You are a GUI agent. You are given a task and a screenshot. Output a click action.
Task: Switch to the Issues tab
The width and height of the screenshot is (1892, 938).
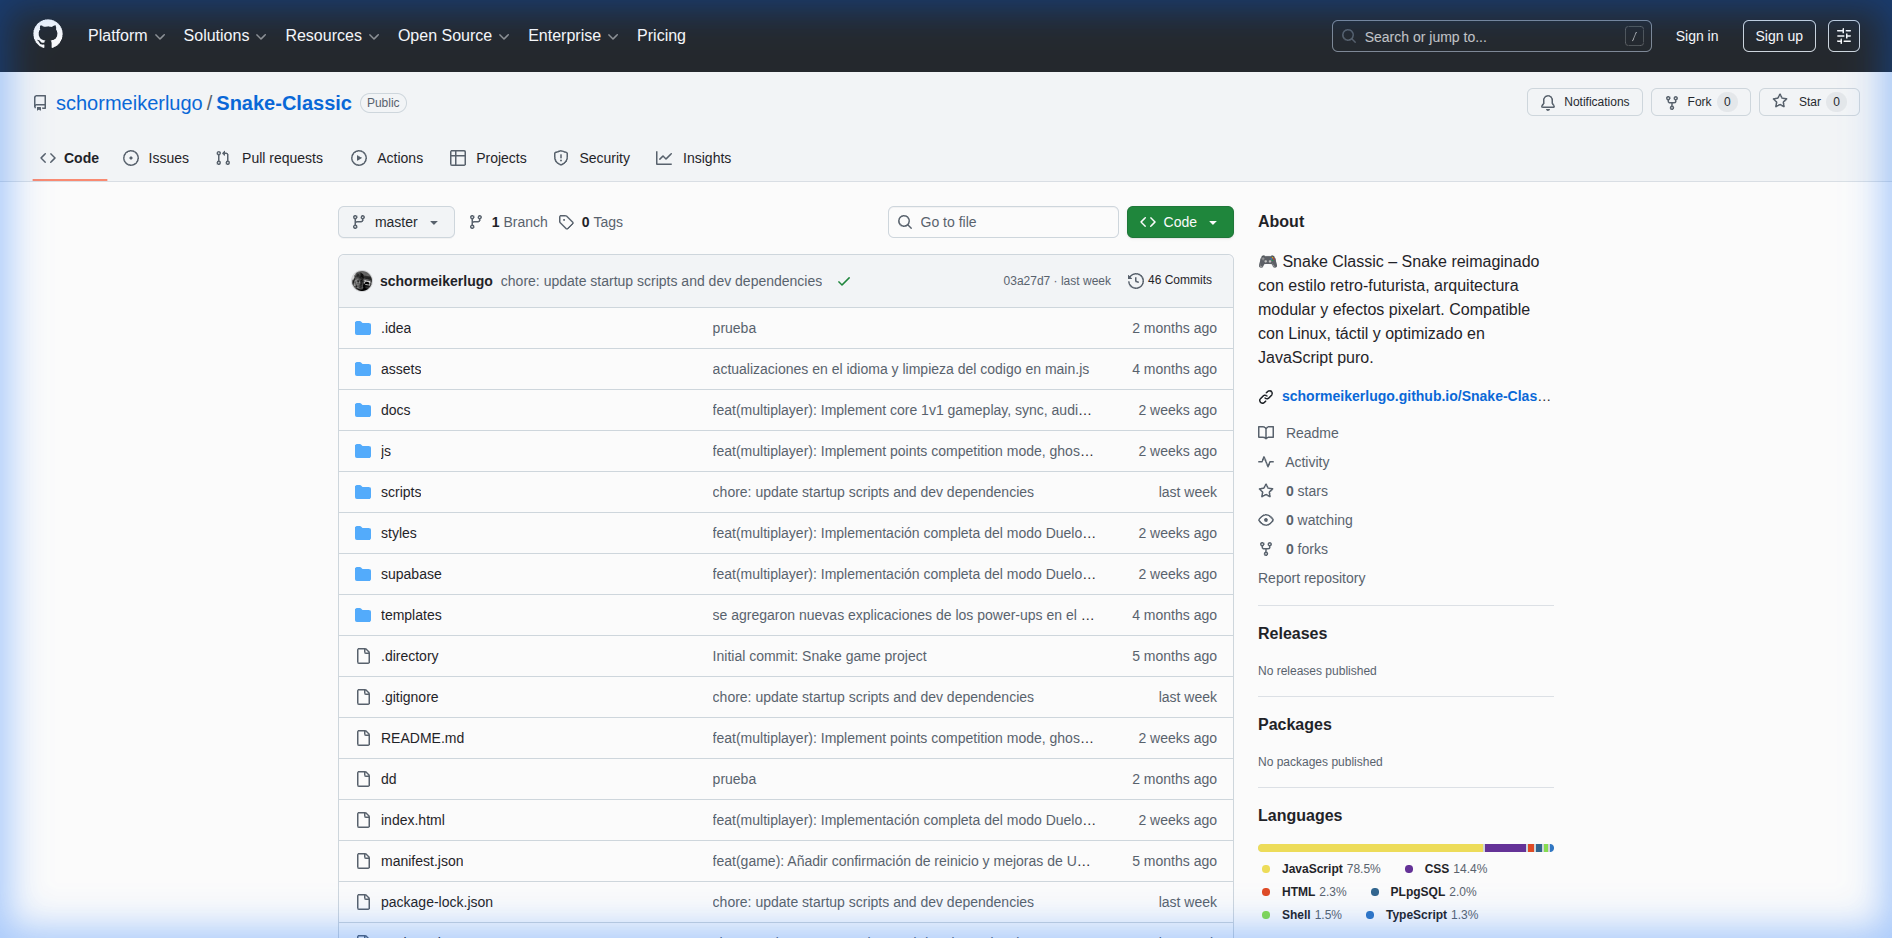point(156,158)
